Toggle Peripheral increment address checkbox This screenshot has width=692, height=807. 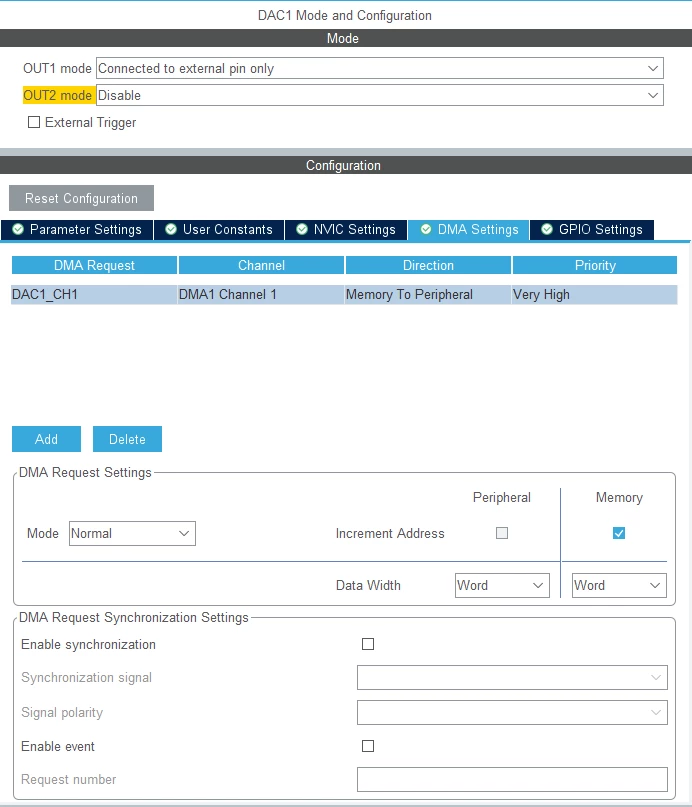point(502,533)
